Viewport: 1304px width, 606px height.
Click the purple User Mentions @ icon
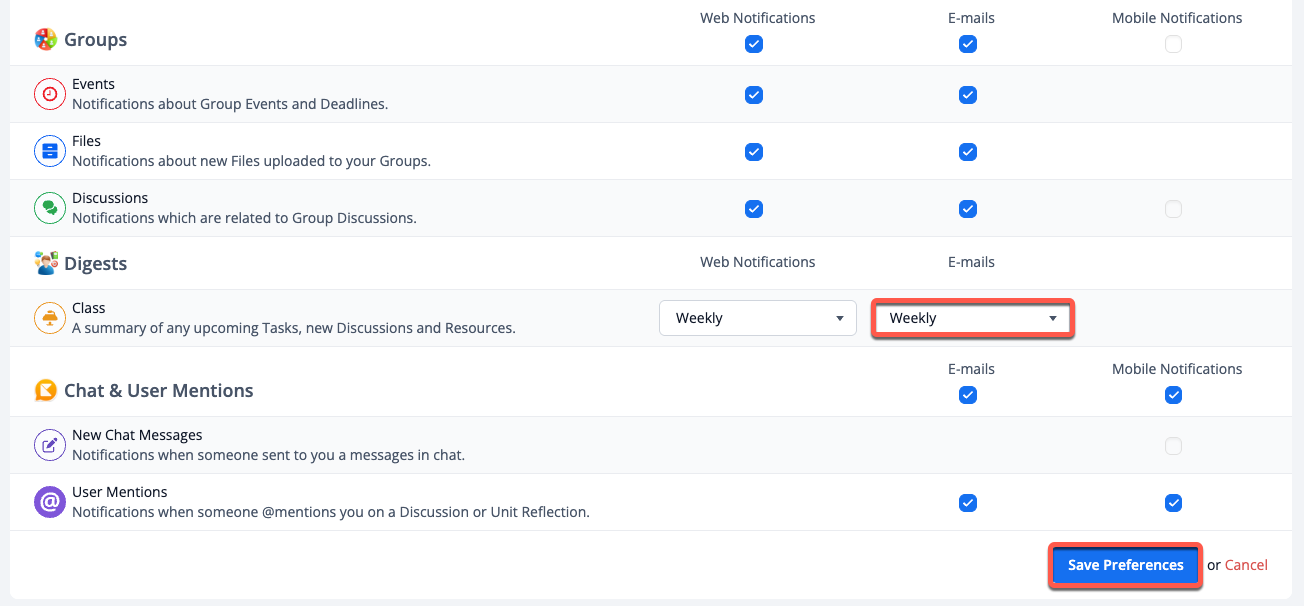pyautogui.click(x=49, y=502)
